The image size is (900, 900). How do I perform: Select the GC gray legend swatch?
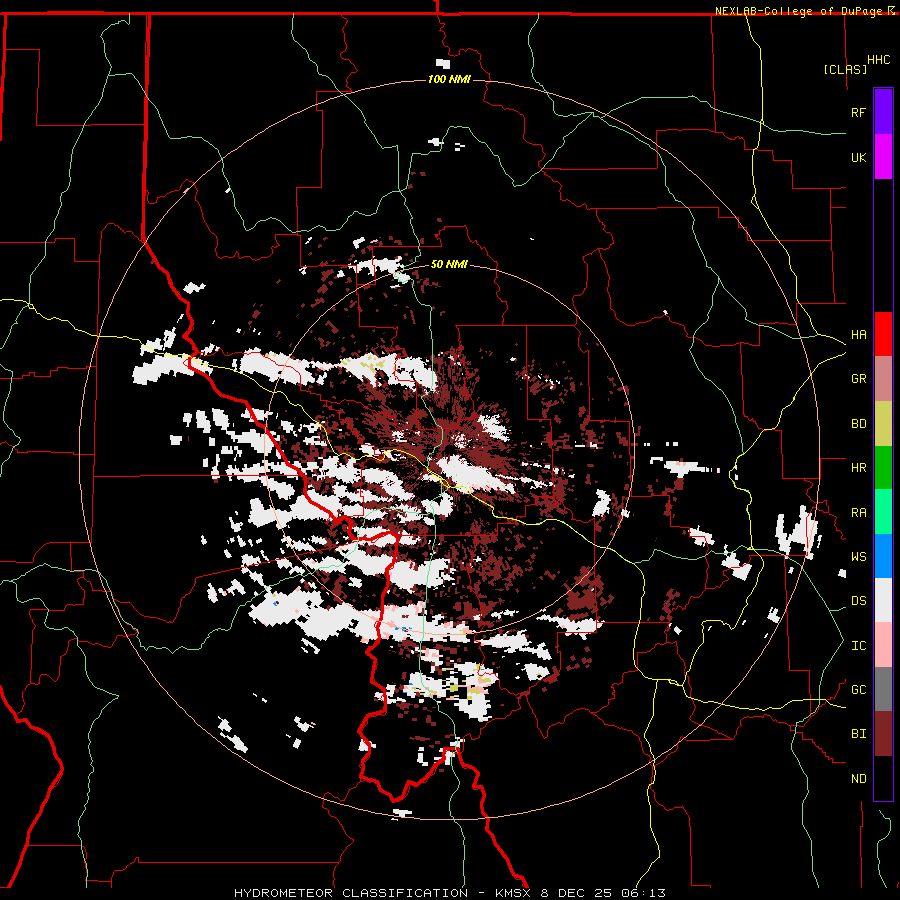(883, 689)
